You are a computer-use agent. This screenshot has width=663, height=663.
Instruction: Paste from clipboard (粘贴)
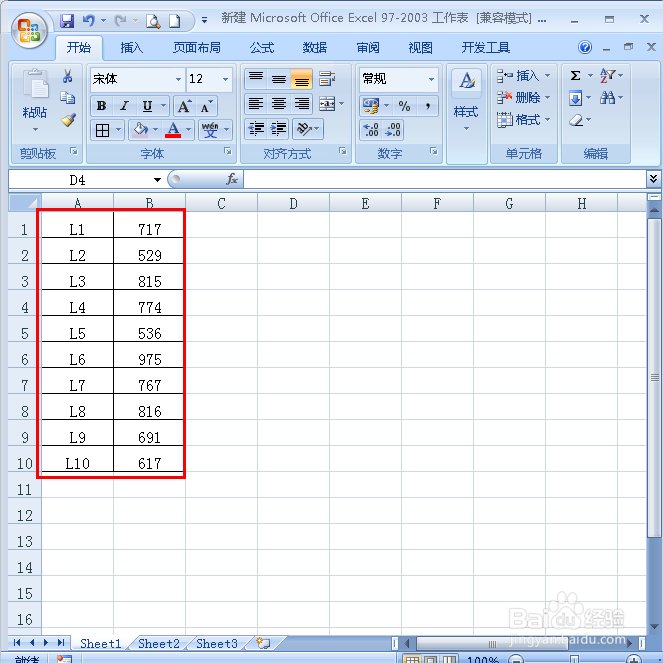point(35,100)
